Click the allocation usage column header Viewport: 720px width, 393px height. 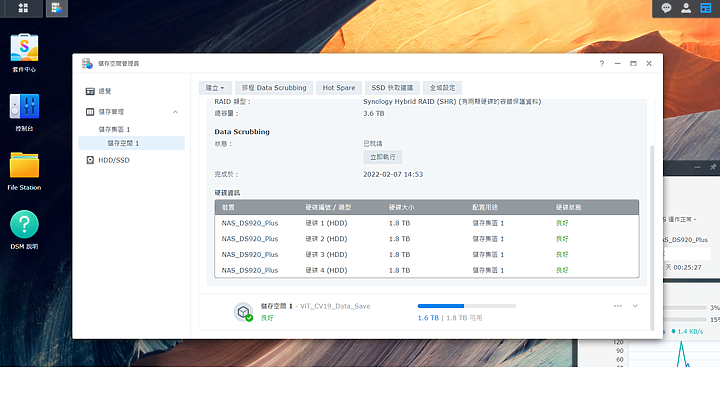485,208
